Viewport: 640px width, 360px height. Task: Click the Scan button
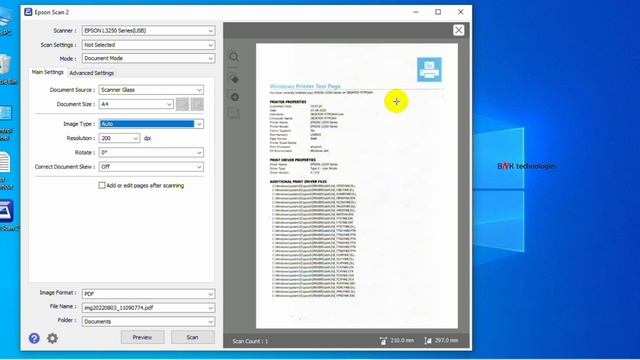tap(193, 338)
